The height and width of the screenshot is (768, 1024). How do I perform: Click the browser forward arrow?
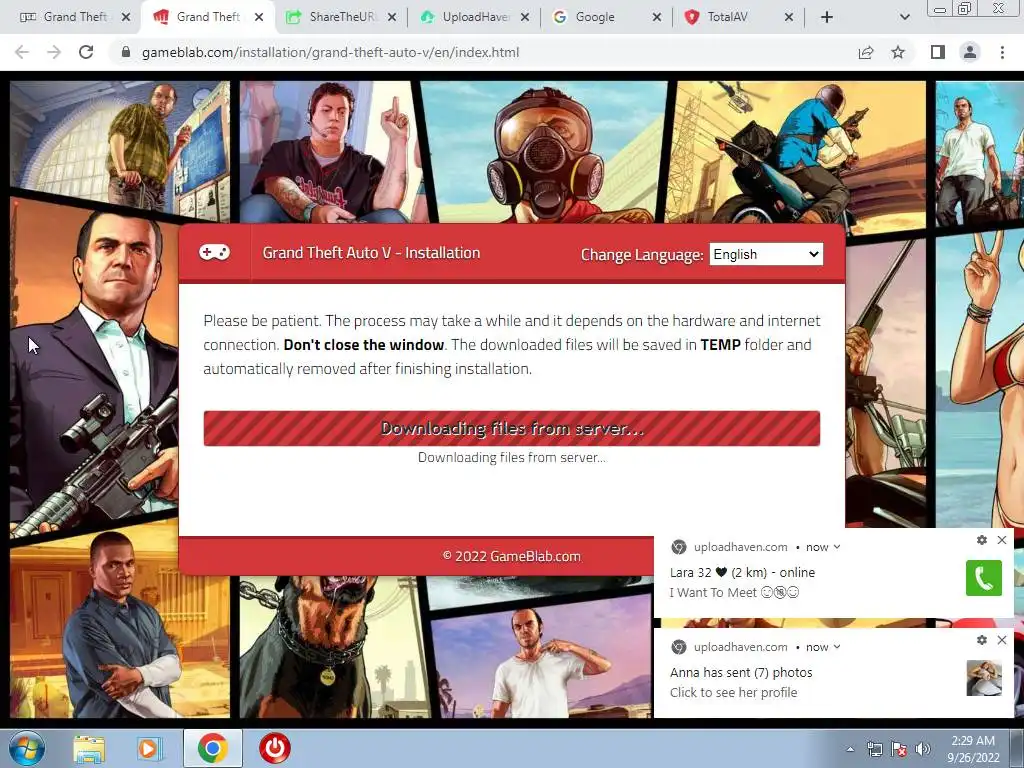(x=54, y=52)
